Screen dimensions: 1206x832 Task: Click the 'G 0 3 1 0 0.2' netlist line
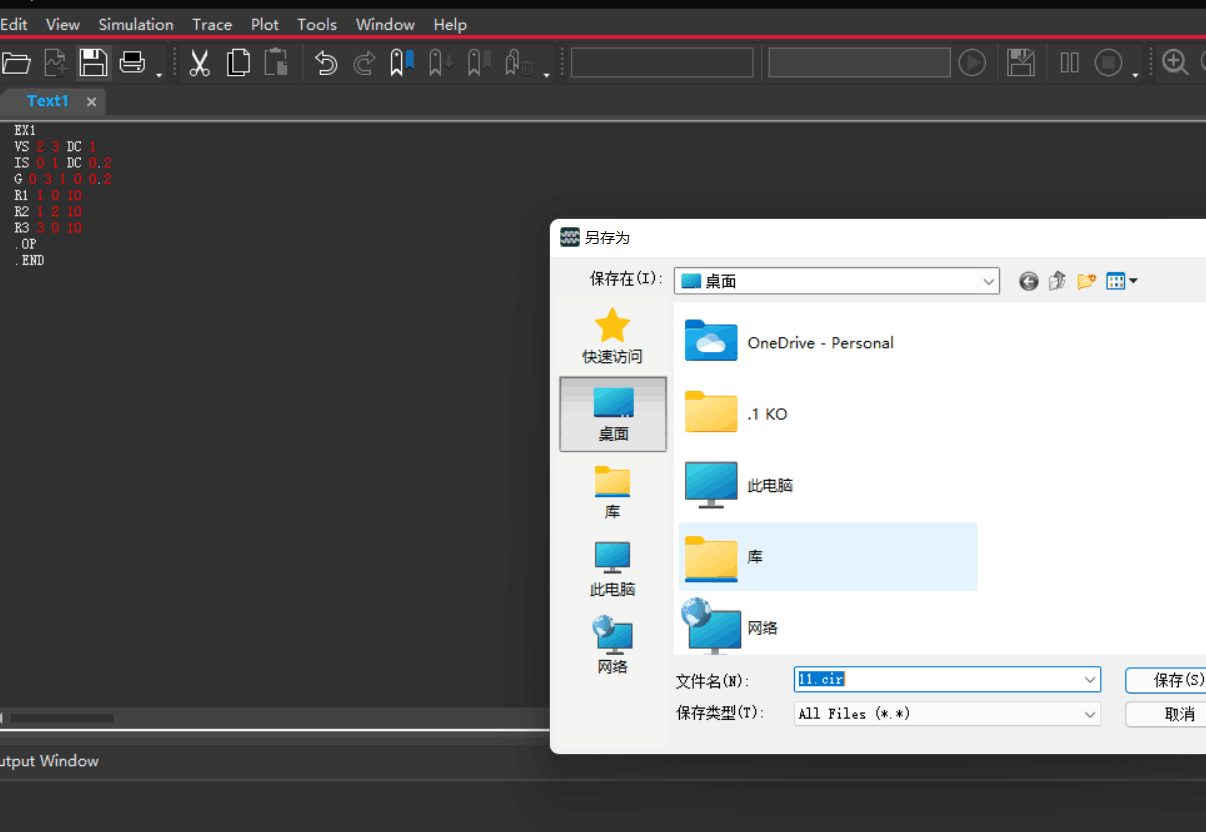63,179
